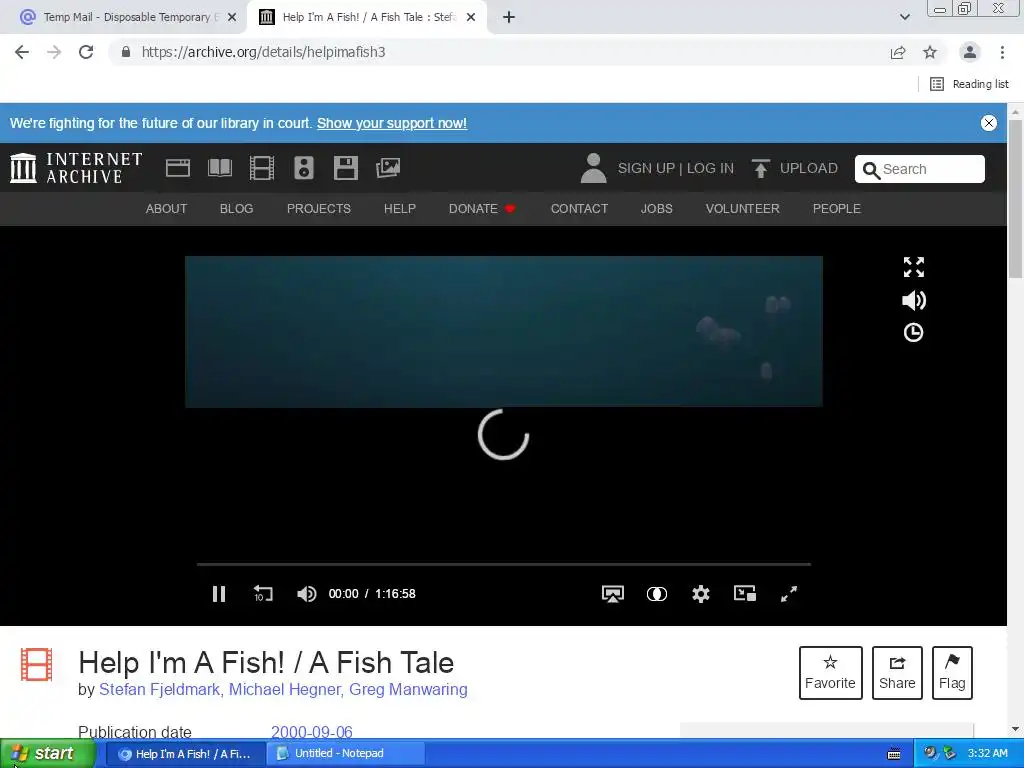
Task: Open a new browser tab
Action: [509, 17]
